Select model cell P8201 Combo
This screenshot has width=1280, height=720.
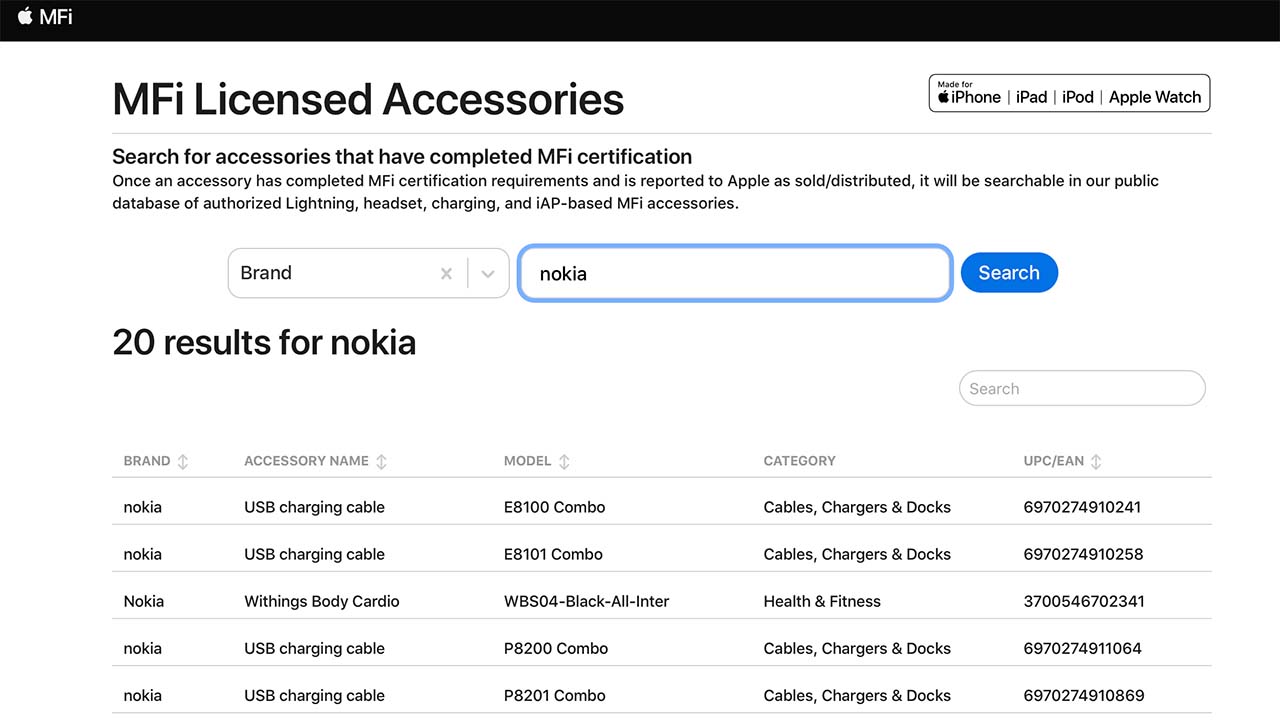[555, 695]
